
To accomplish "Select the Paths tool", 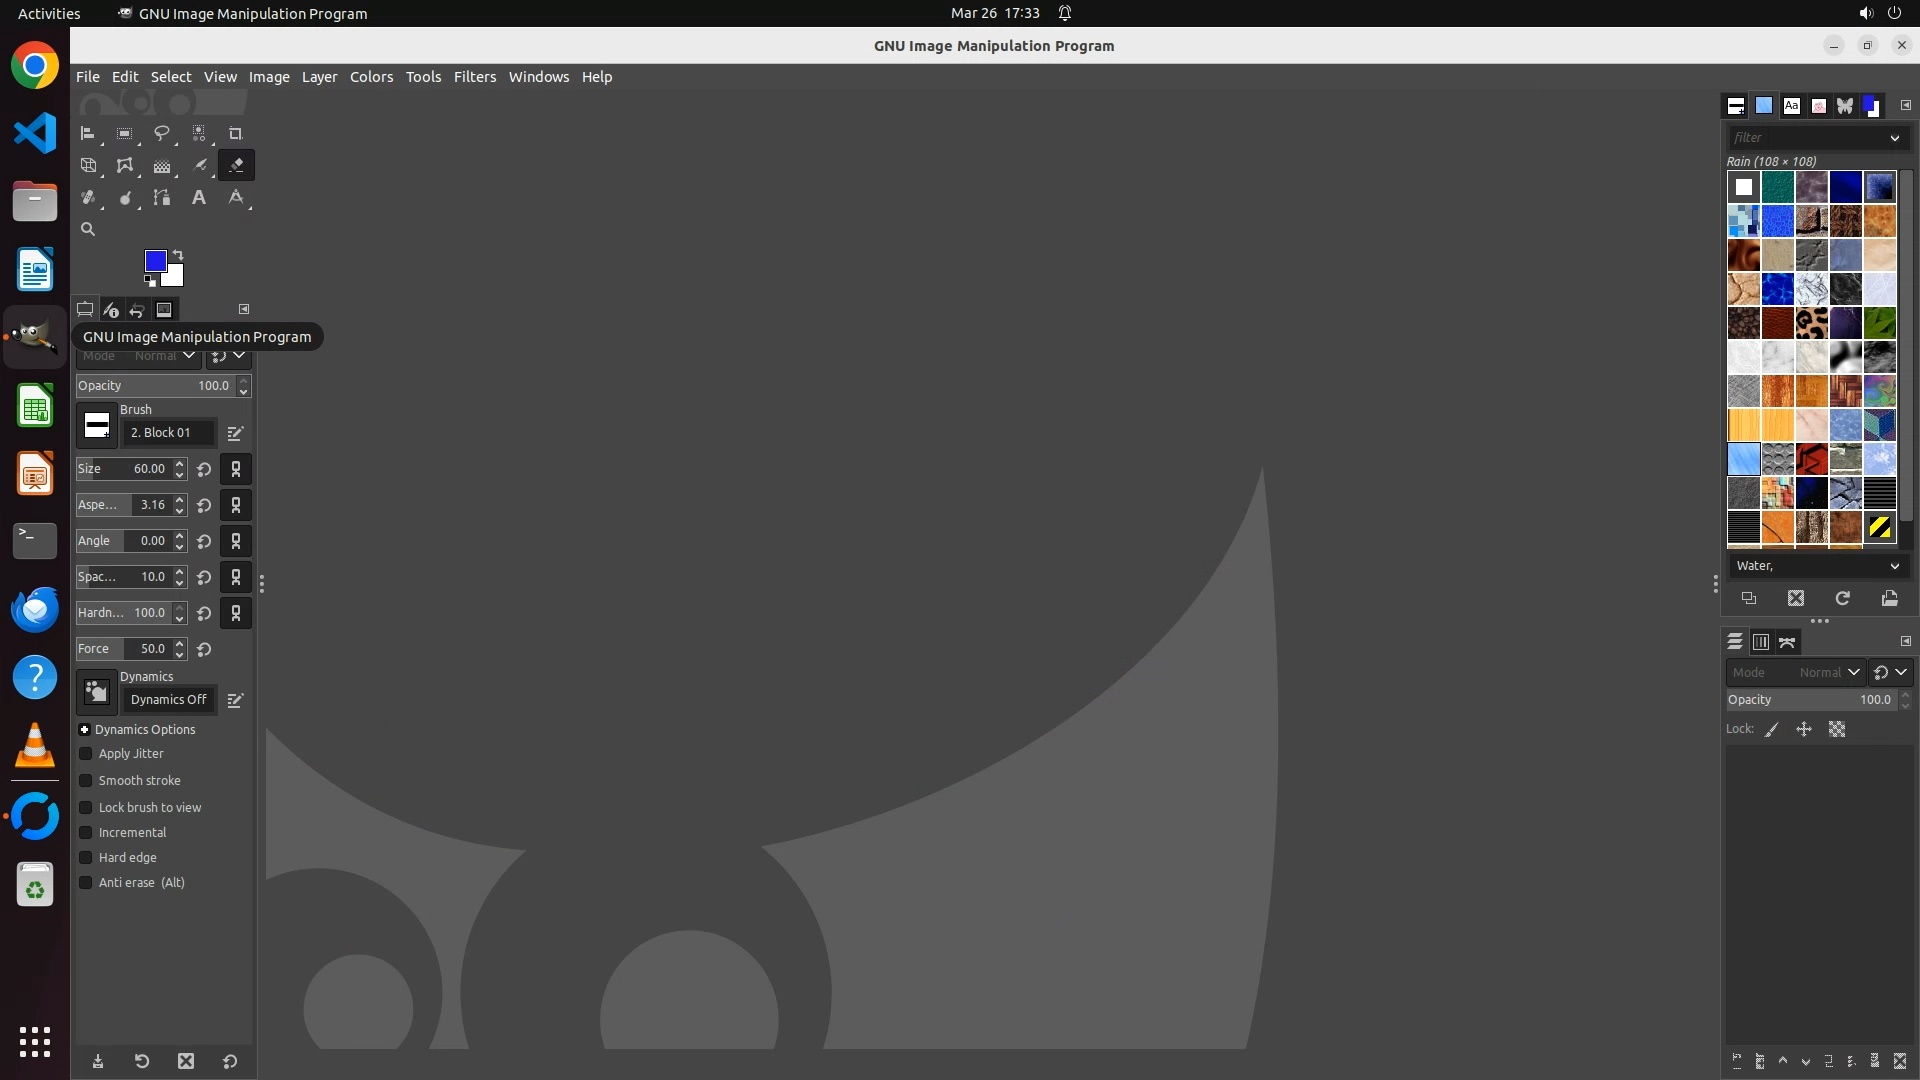I will coord(162,198).
